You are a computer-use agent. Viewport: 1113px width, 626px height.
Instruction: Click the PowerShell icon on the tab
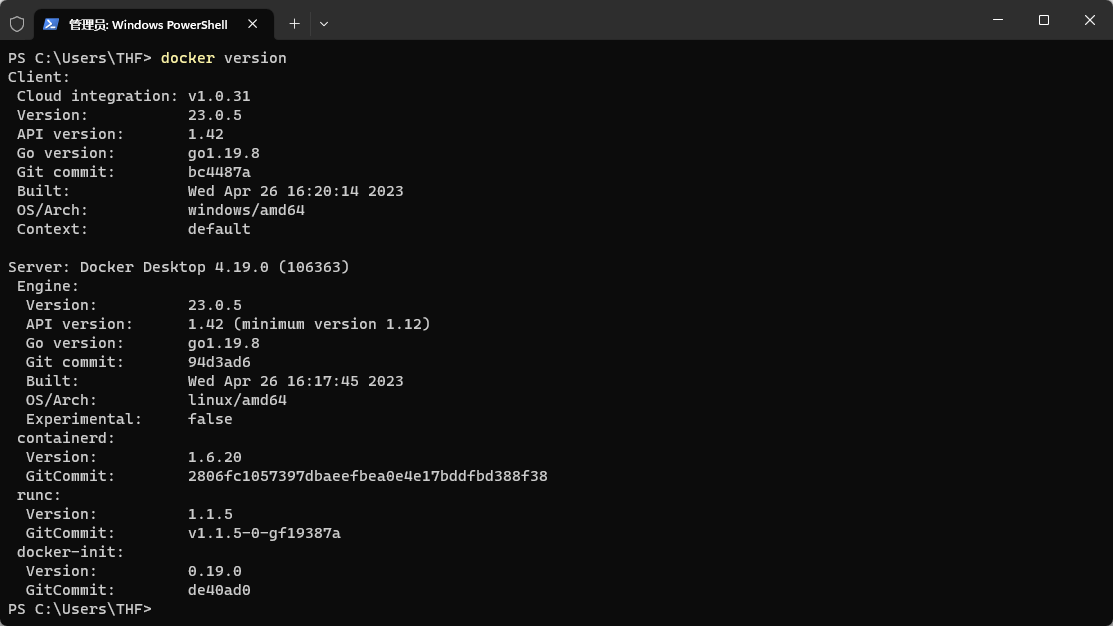point(50,24)
